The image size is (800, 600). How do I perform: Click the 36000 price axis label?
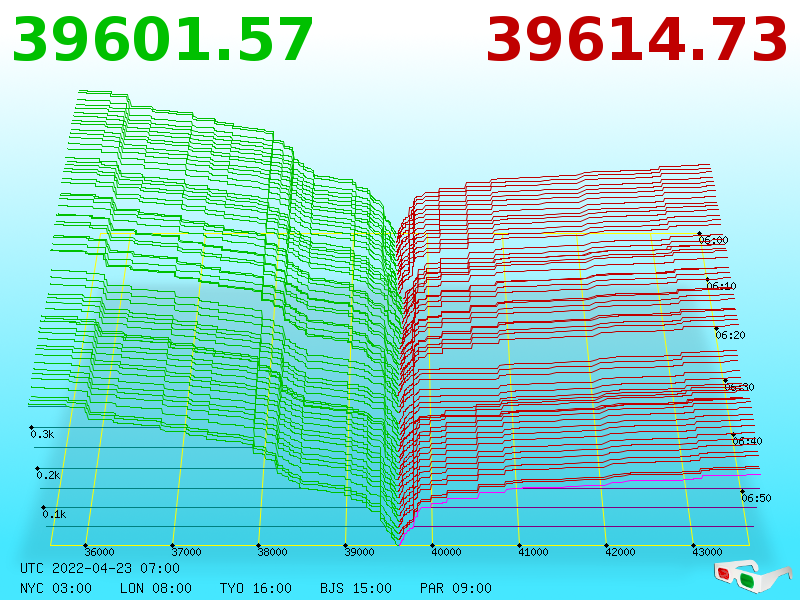[x=99, y=552]
